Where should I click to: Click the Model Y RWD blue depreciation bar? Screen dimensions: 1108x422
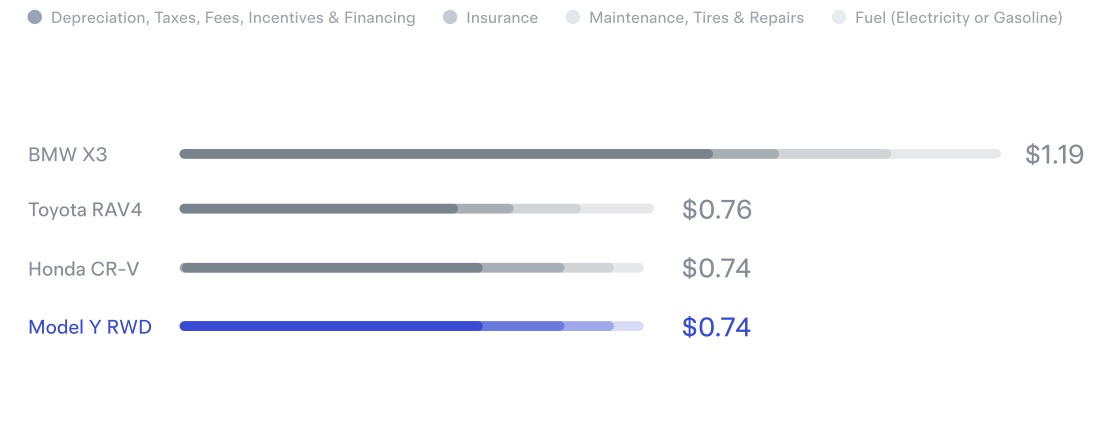click(331, 326)
